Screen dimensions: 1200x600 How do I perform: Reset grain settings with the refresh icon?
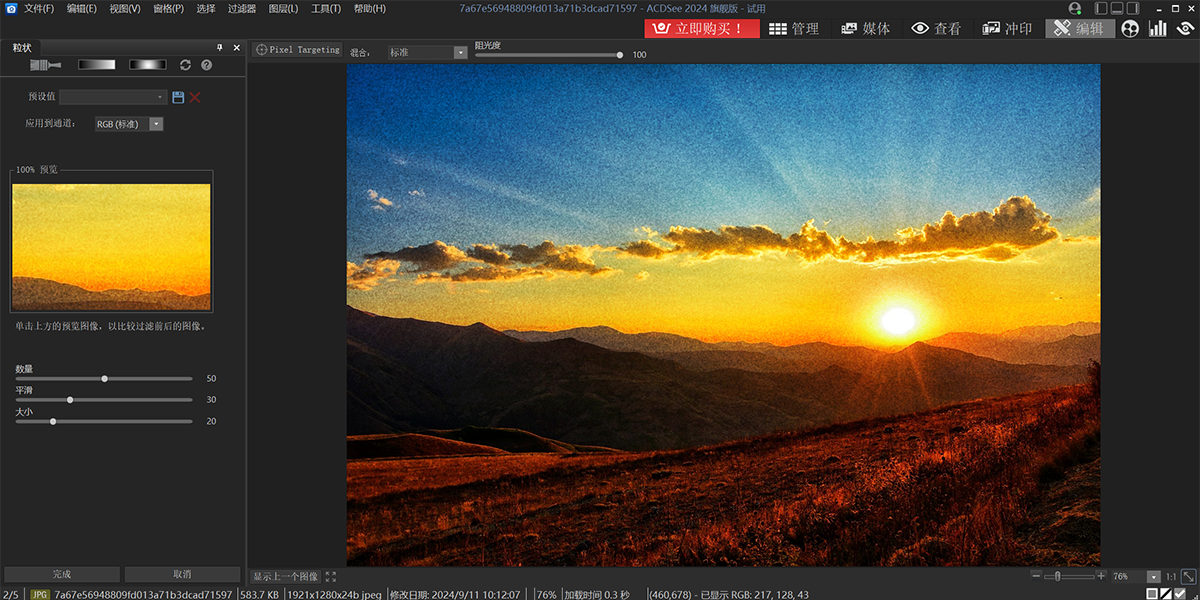point(185,65)
